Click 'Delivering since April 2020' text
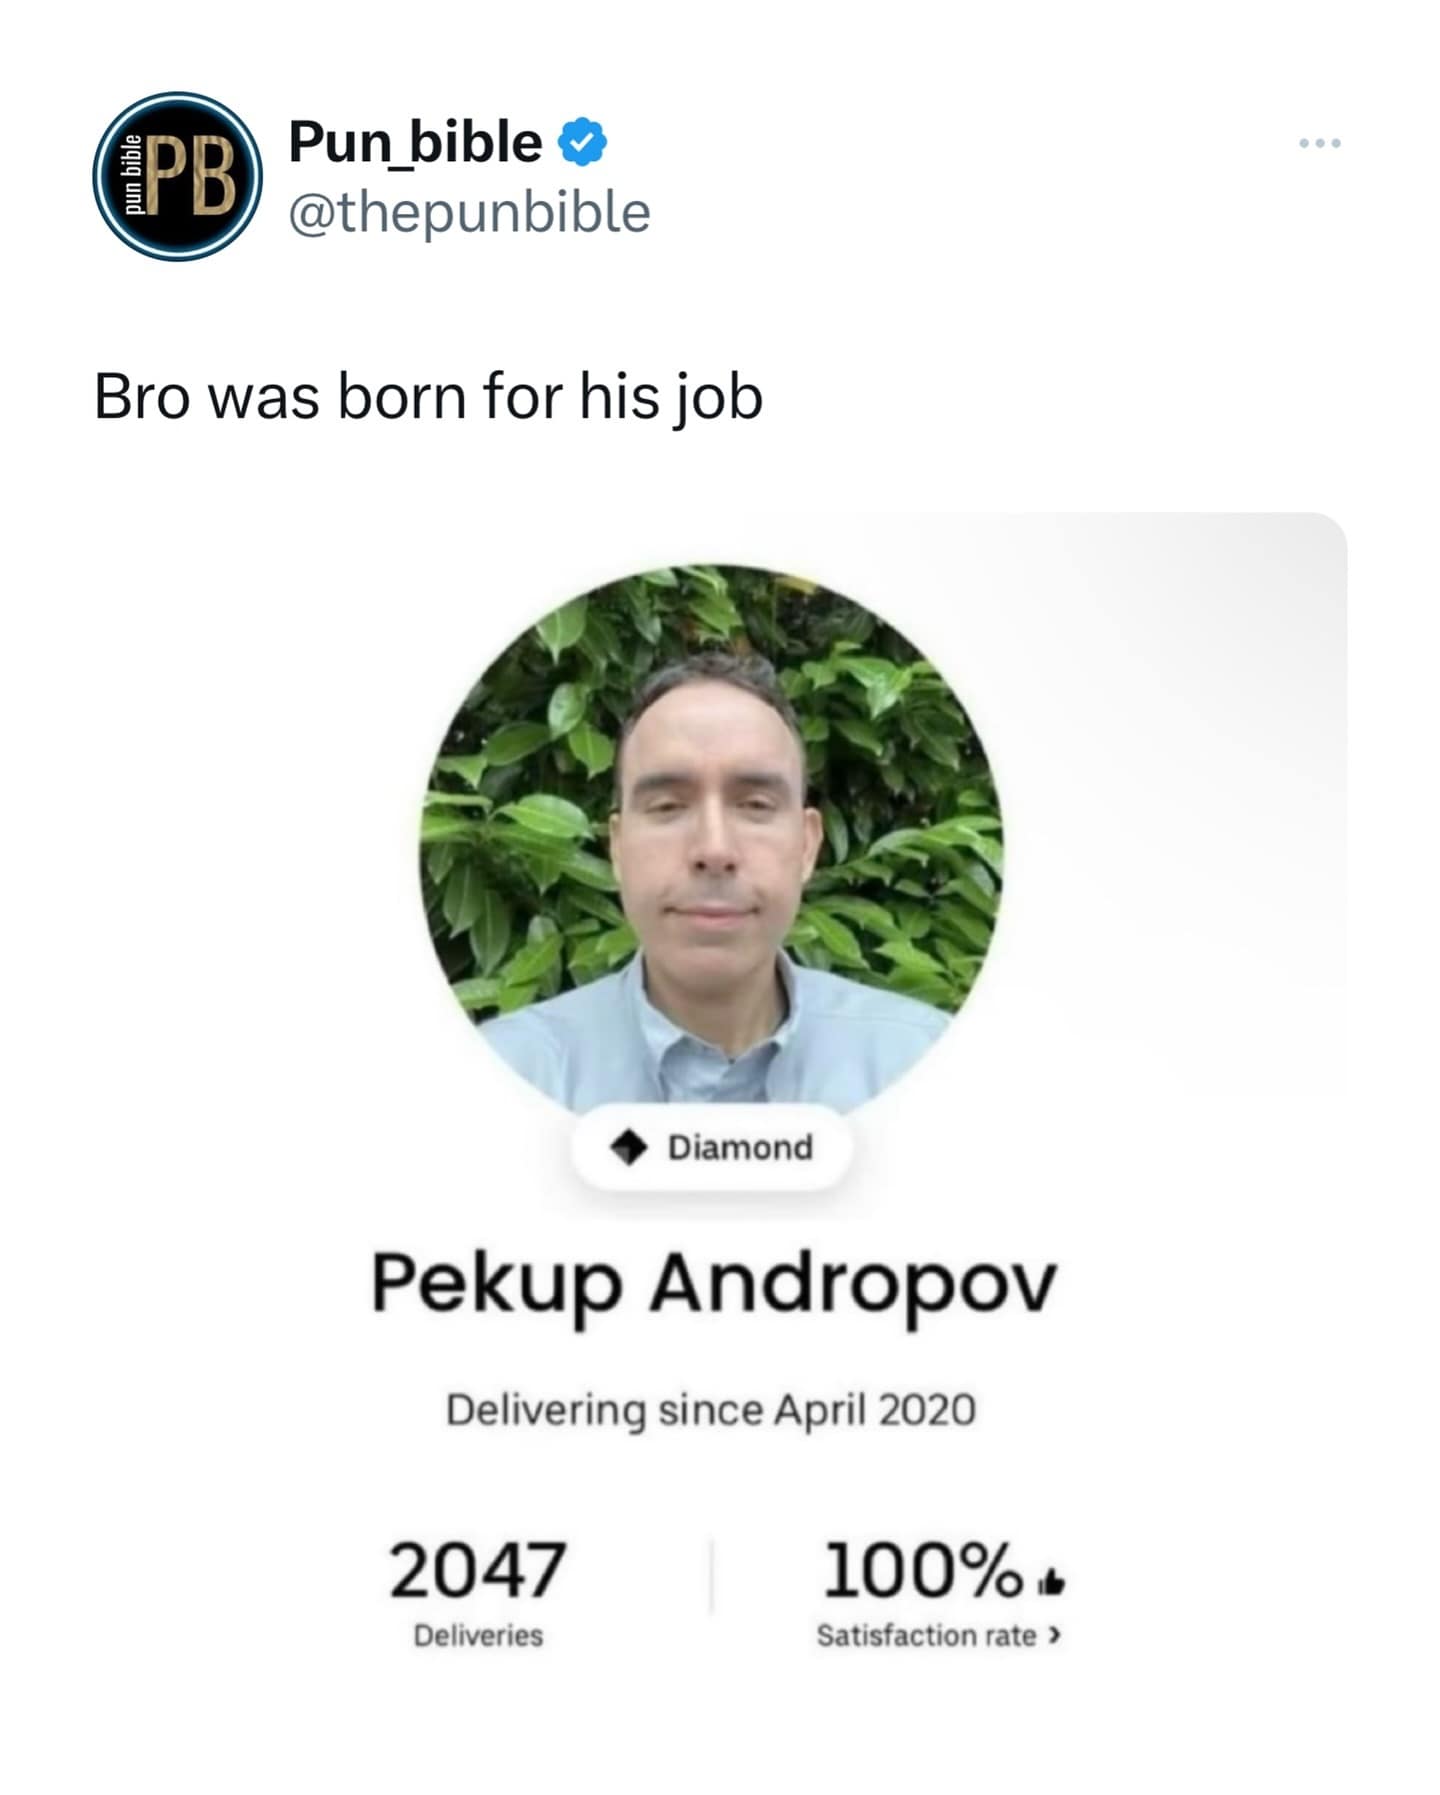 pos(710,1410)
